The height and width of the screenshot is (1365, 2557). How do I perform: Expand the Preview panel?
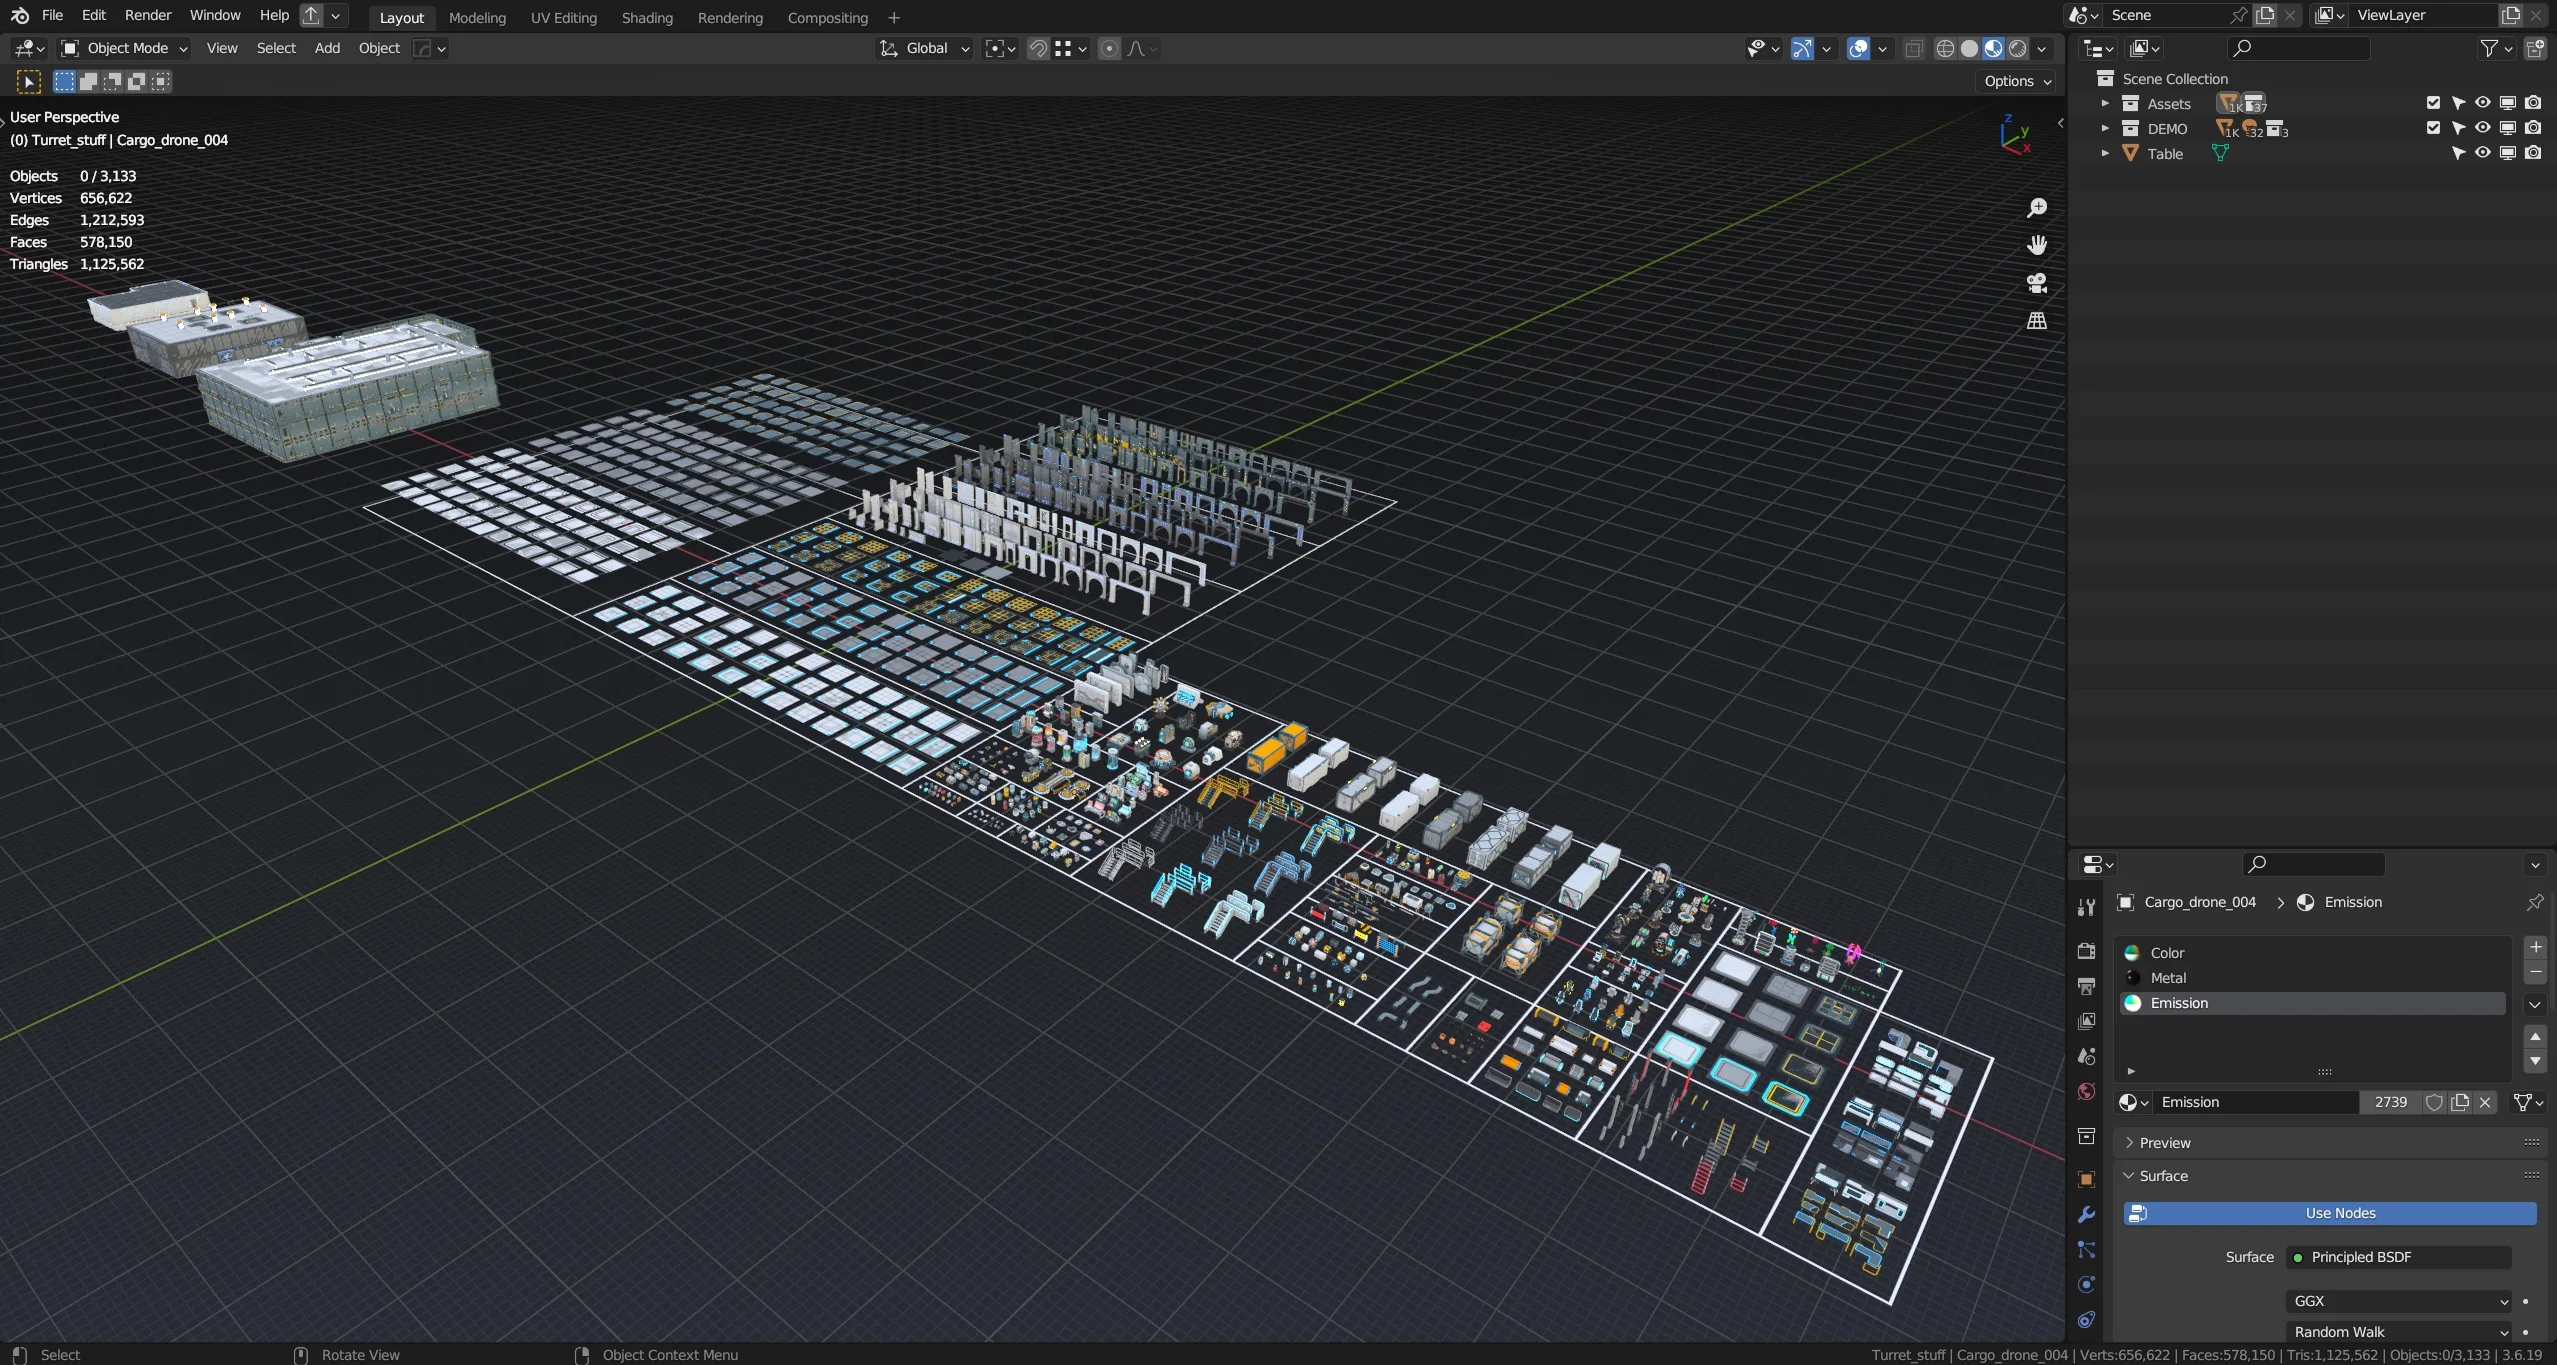point(2164,1142)
